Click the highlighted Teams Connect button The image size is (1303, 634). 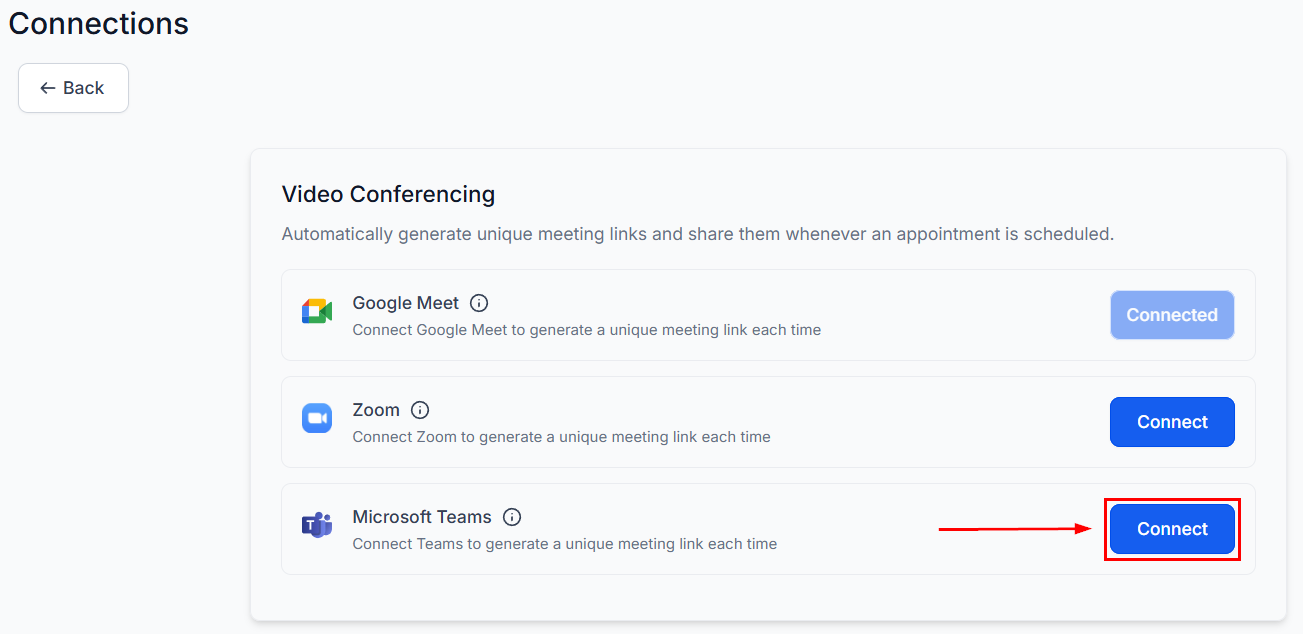[x=1171, y=529]
